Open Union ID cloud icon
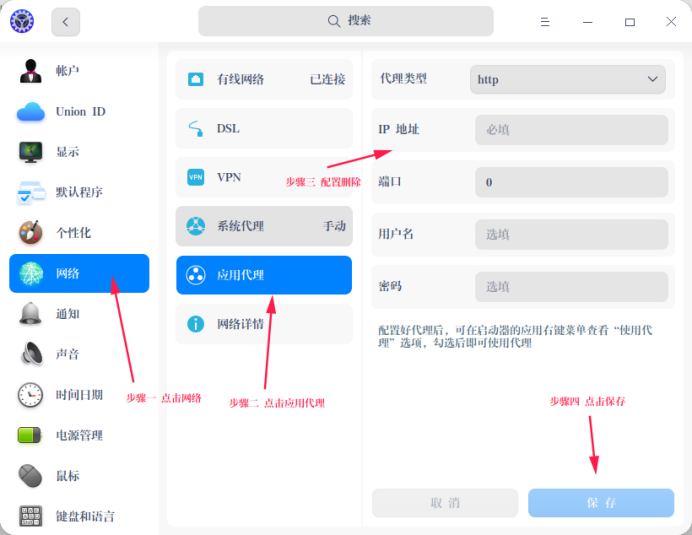 click(x=30, y=112)
